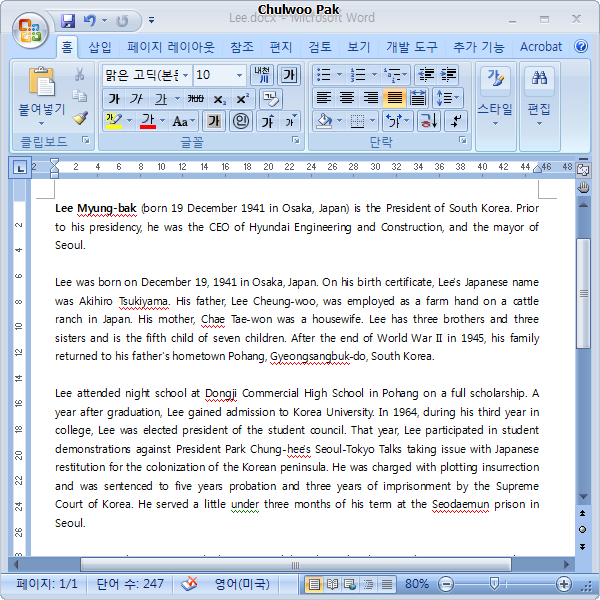Open the 페이지 레이아웃 tab

[171, 47]
